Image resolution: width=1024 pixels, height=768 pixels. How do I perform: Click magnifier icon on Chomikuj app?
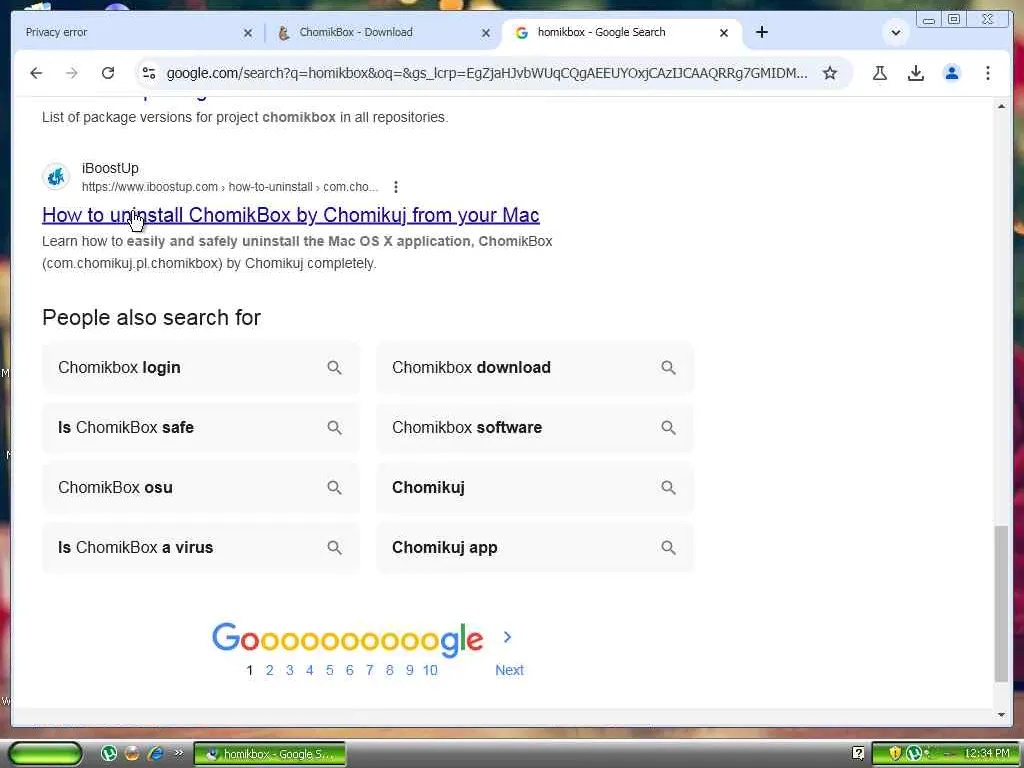click(x=668, y=548)
